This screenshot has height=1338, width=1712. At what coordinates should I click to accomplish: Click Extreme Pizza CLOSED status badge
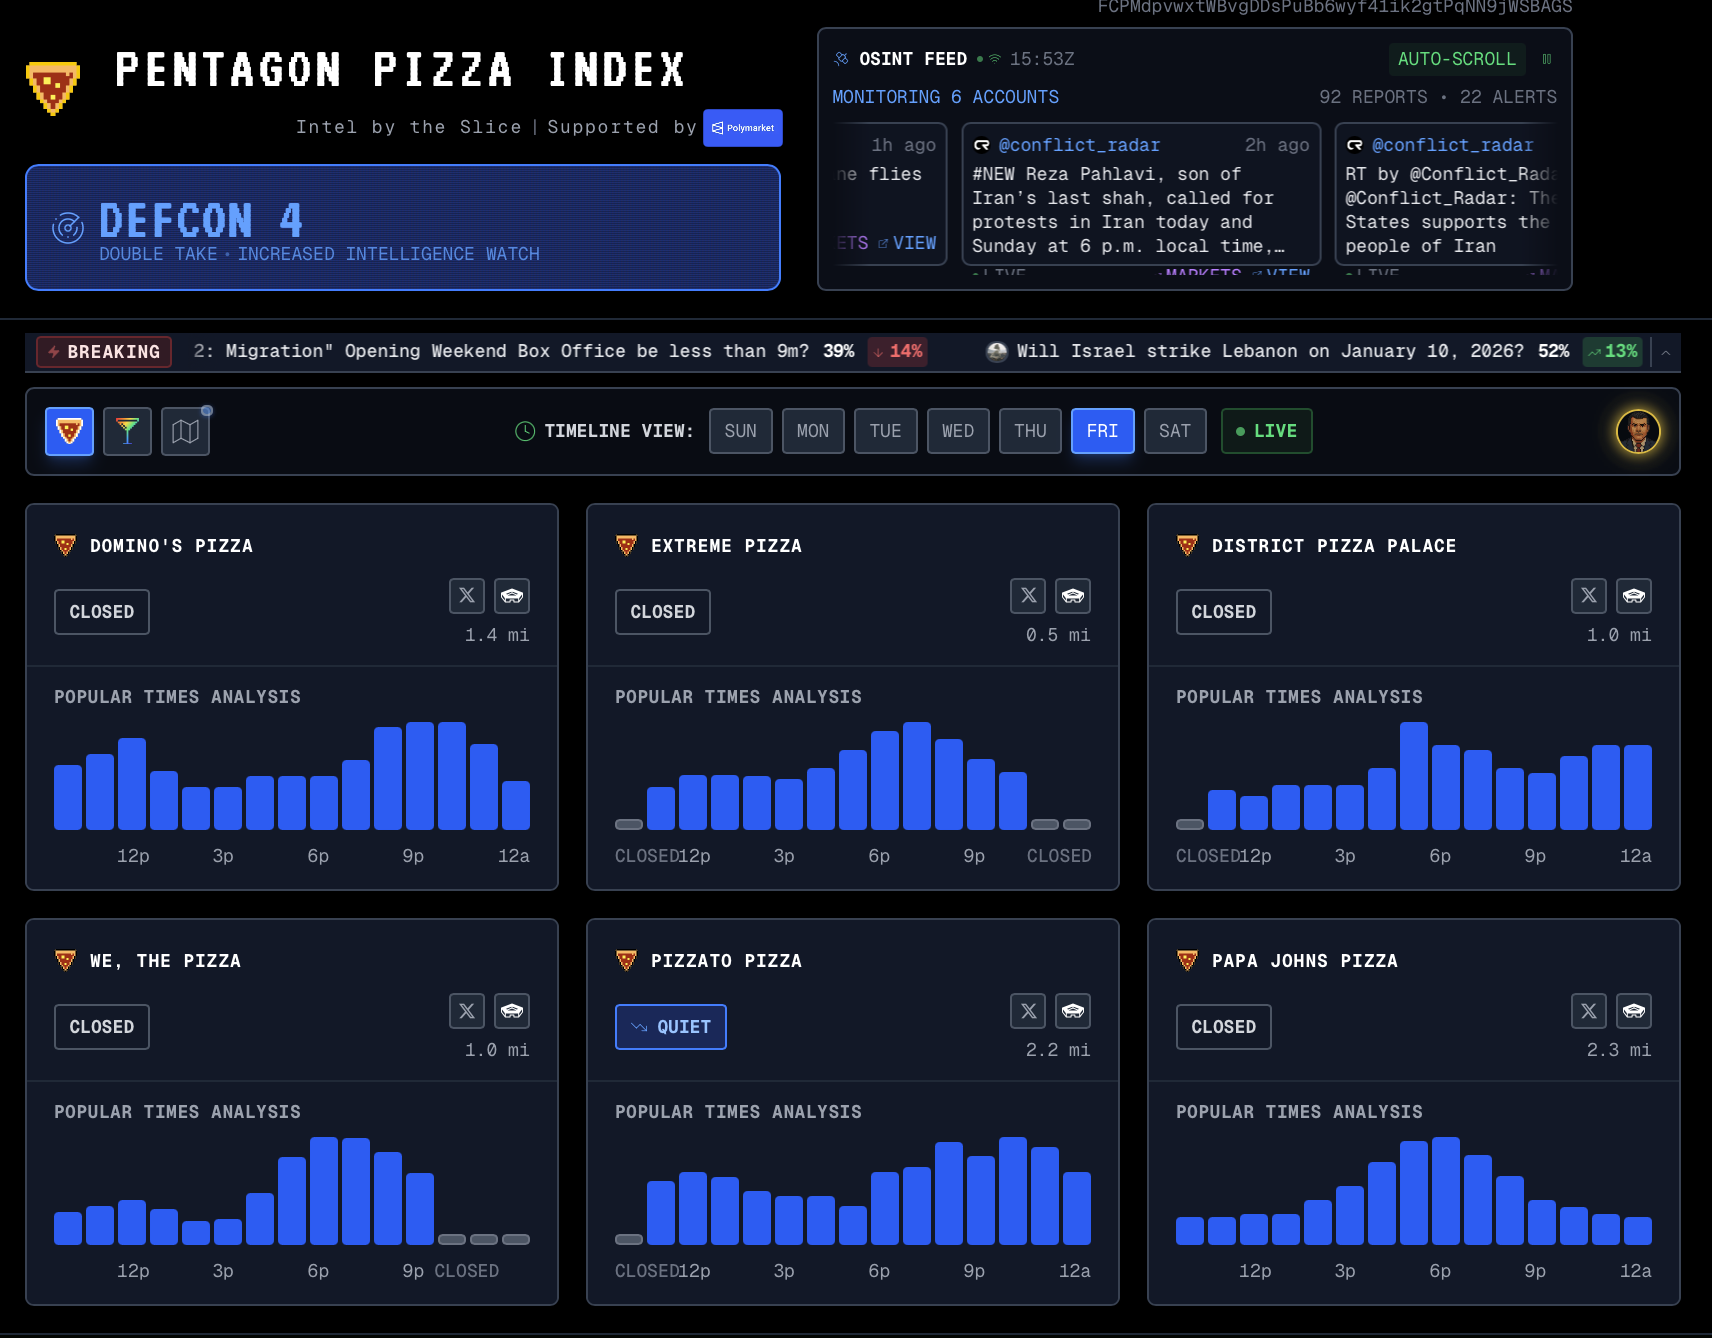[x=663, y=612]
